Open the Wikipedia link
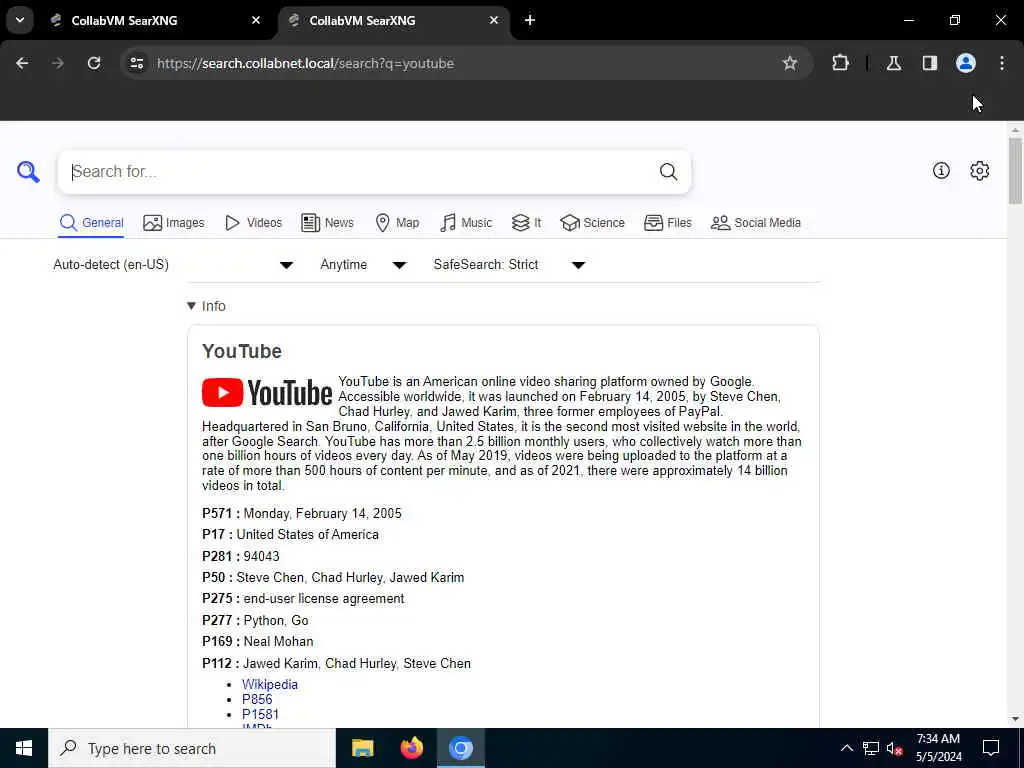The height and width of the screenshot is (768, 1024). 270,684
